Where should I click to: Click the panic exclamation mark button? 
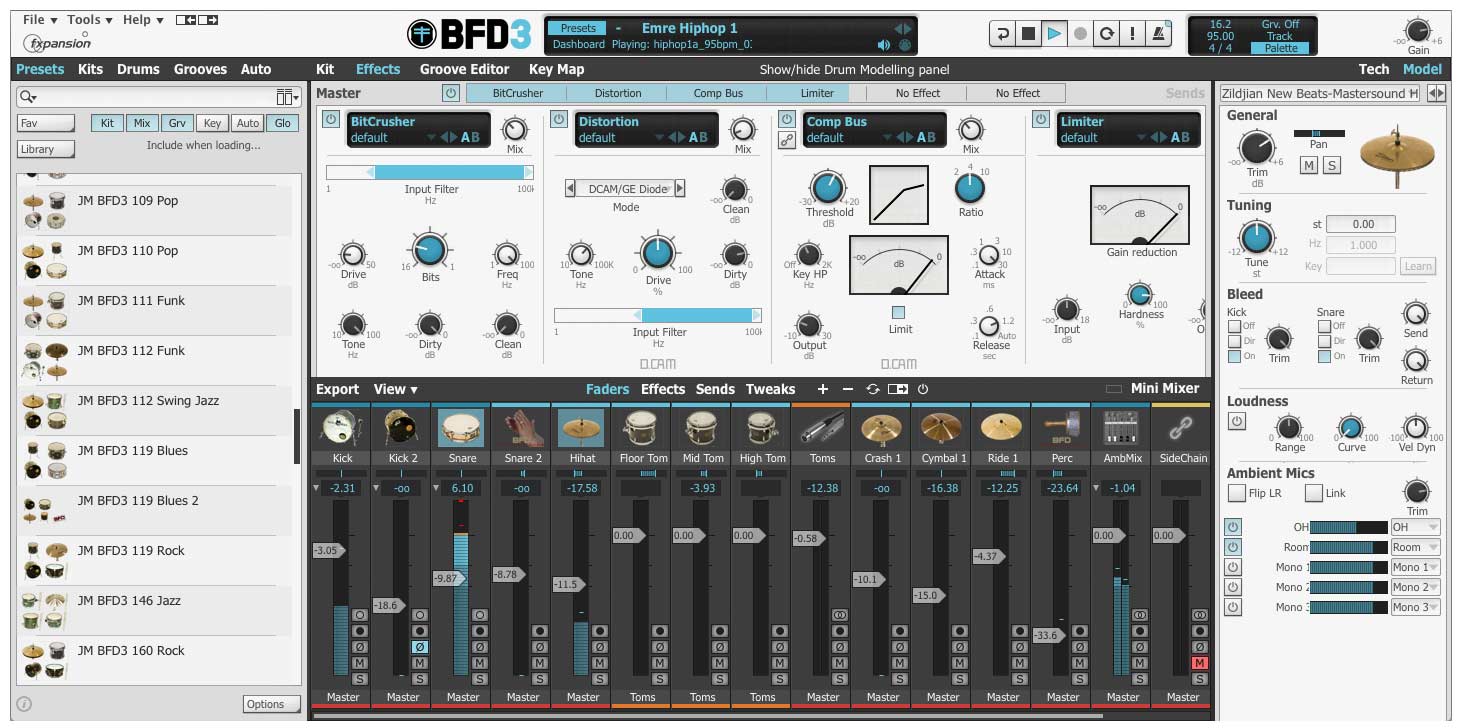1131,34
